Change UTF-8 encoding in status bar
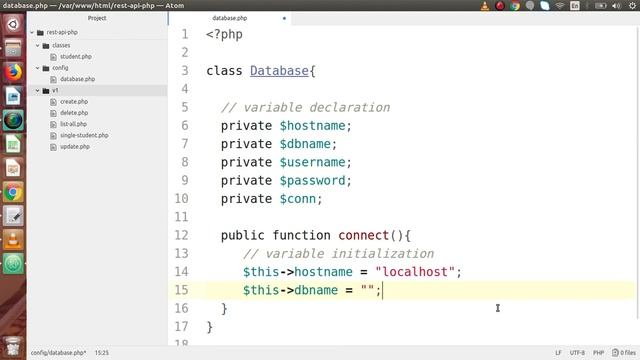 pos(577,353)
